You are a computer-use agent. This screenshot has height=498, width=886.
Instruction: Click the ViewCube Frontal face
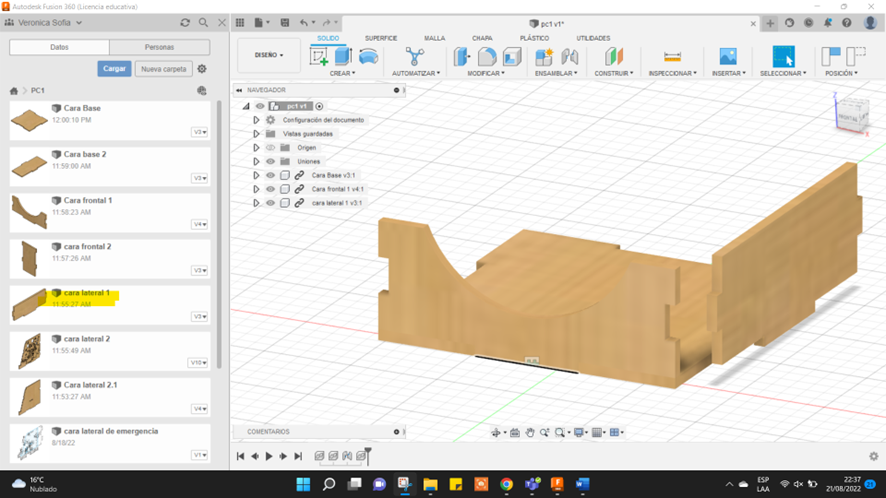[847, 117]
